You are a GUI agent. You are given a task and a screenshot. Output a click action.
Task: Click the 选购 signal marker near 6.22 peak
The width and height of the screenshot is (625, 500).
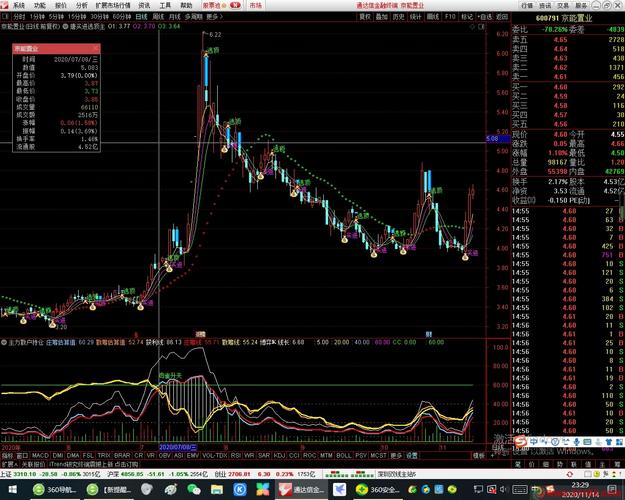pos(211,49)
